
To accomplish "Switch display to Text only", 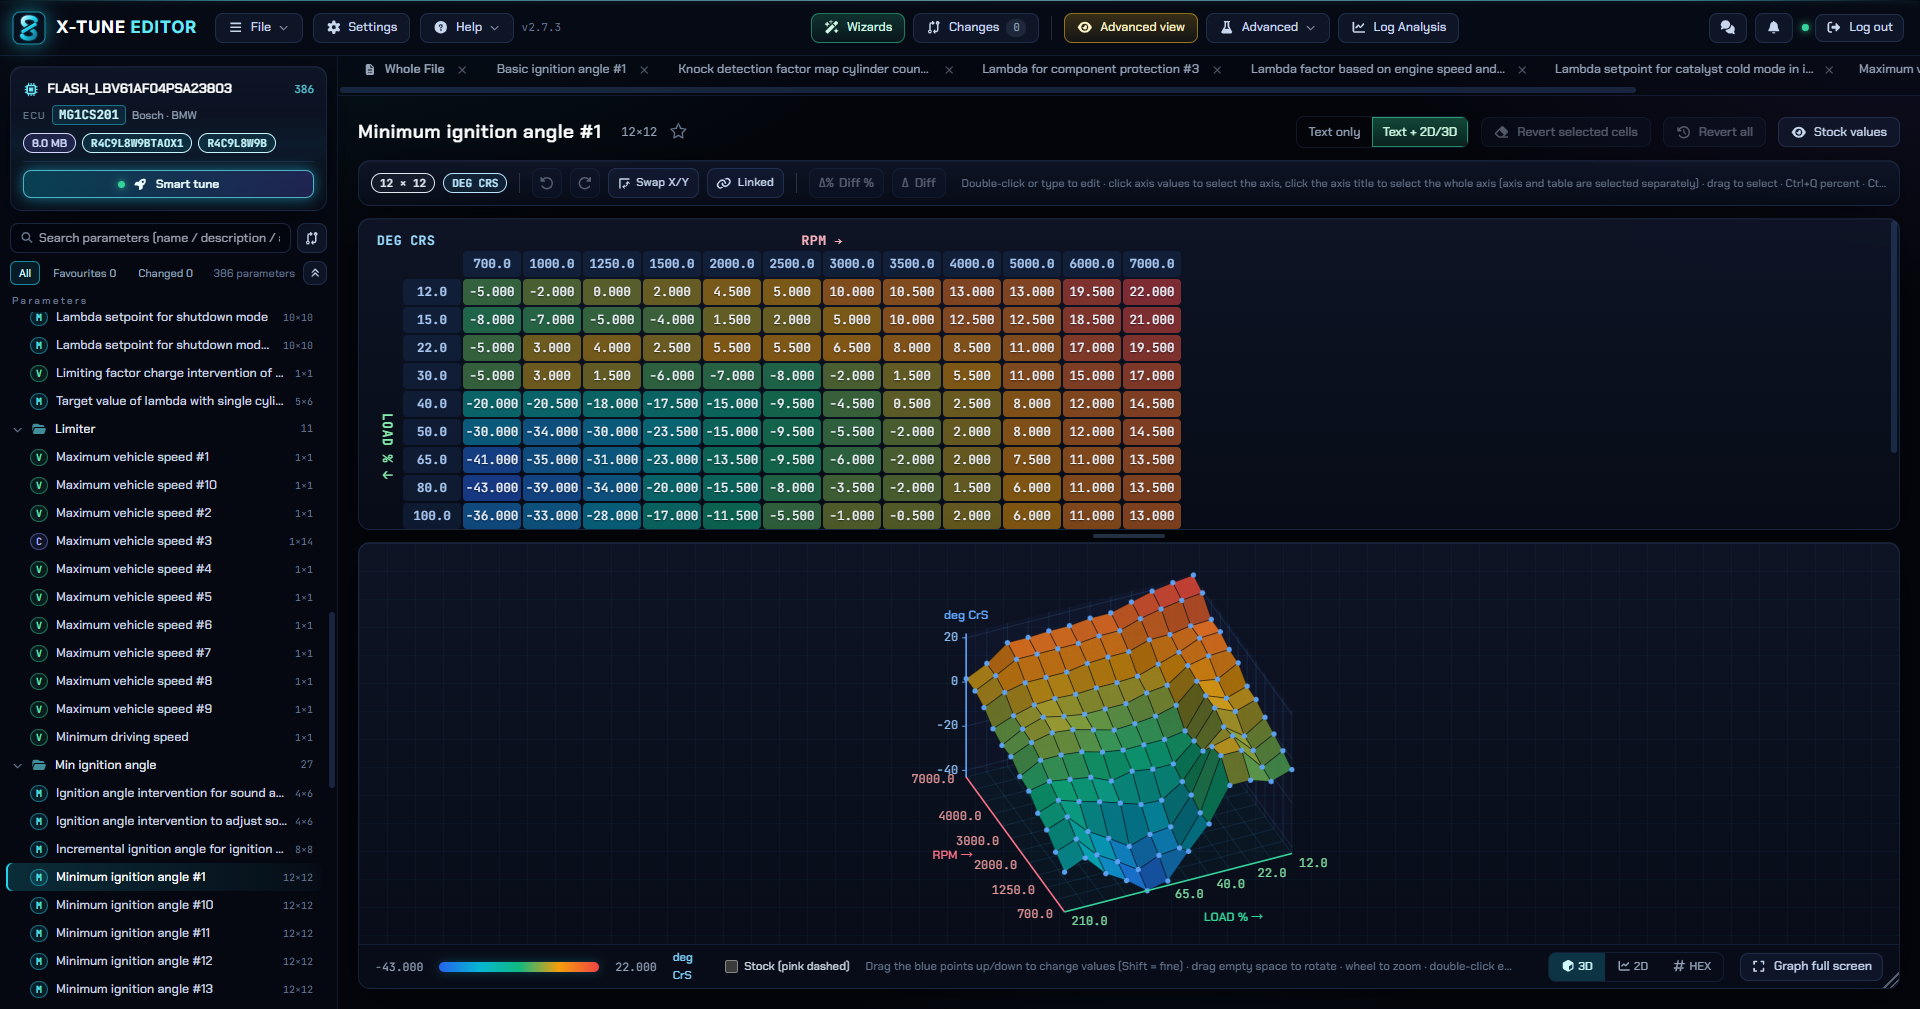I will point(1334,132).
